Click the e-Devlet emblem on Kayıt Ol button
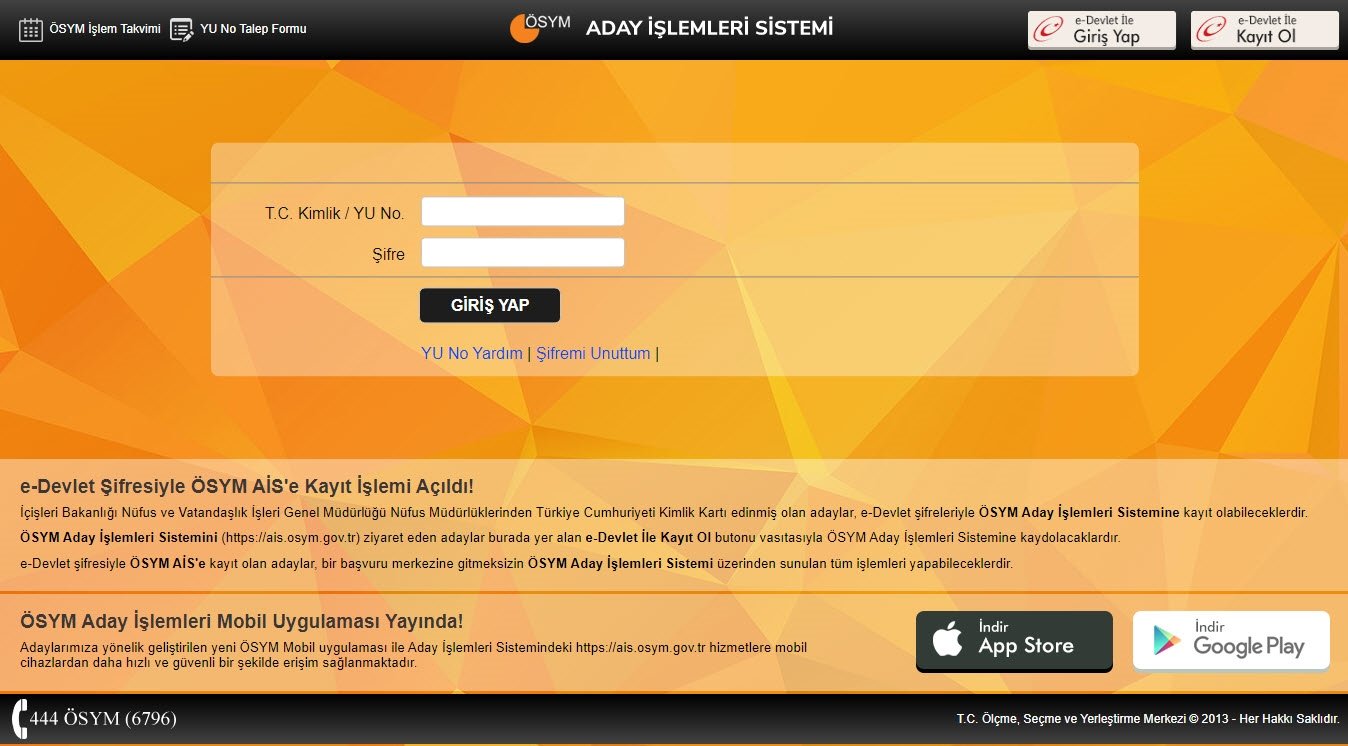This screenshot has height=746, width=1348. [x=1212, y=30]
